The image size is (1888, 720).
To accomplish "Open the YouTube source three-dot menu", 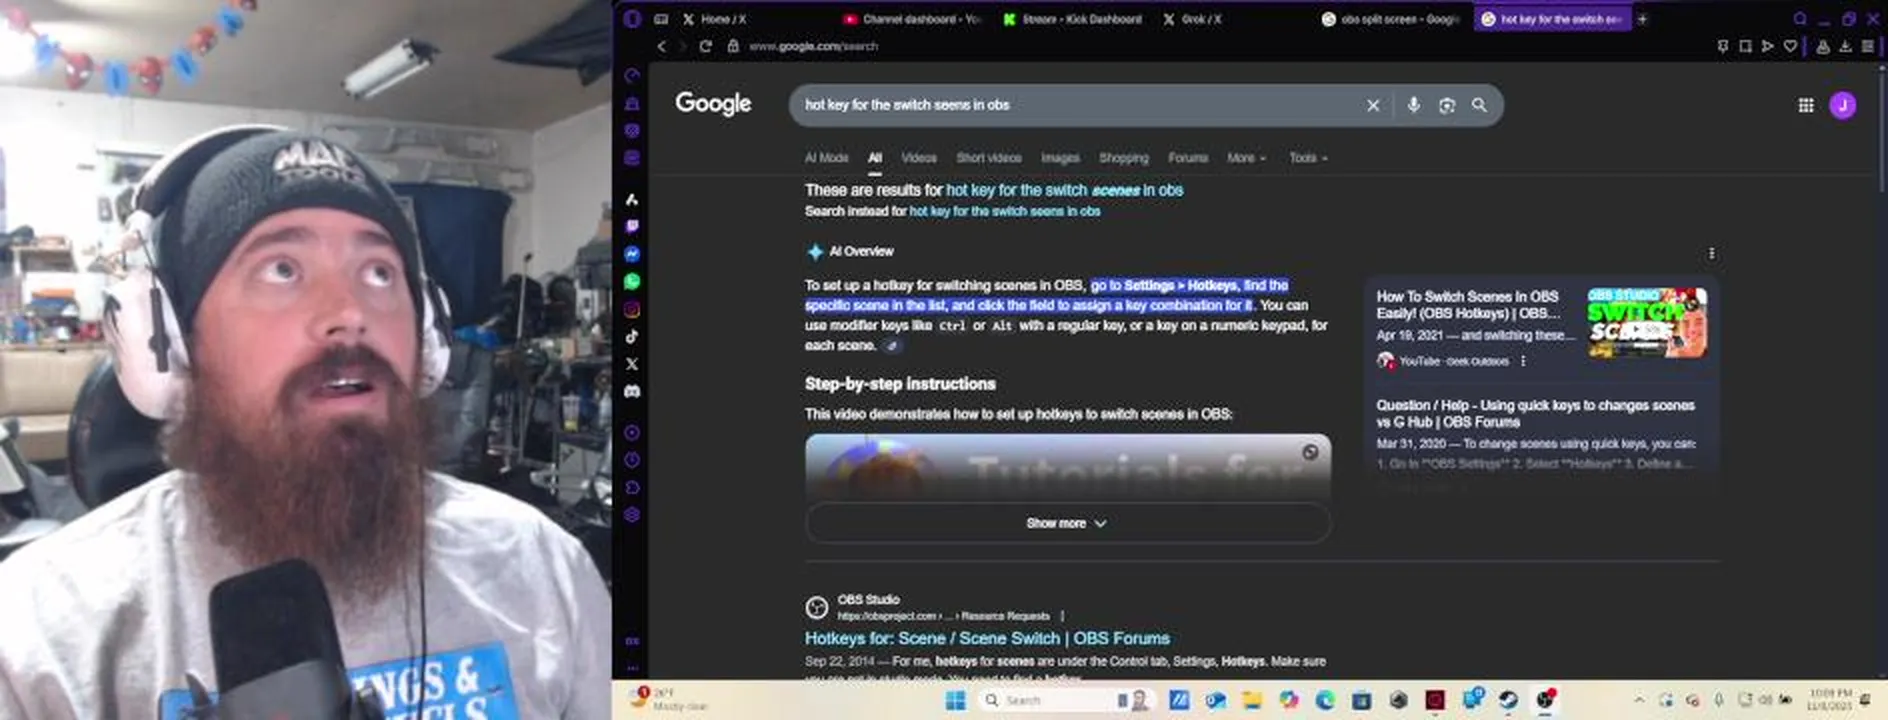I will click(x=1523, y=361).
